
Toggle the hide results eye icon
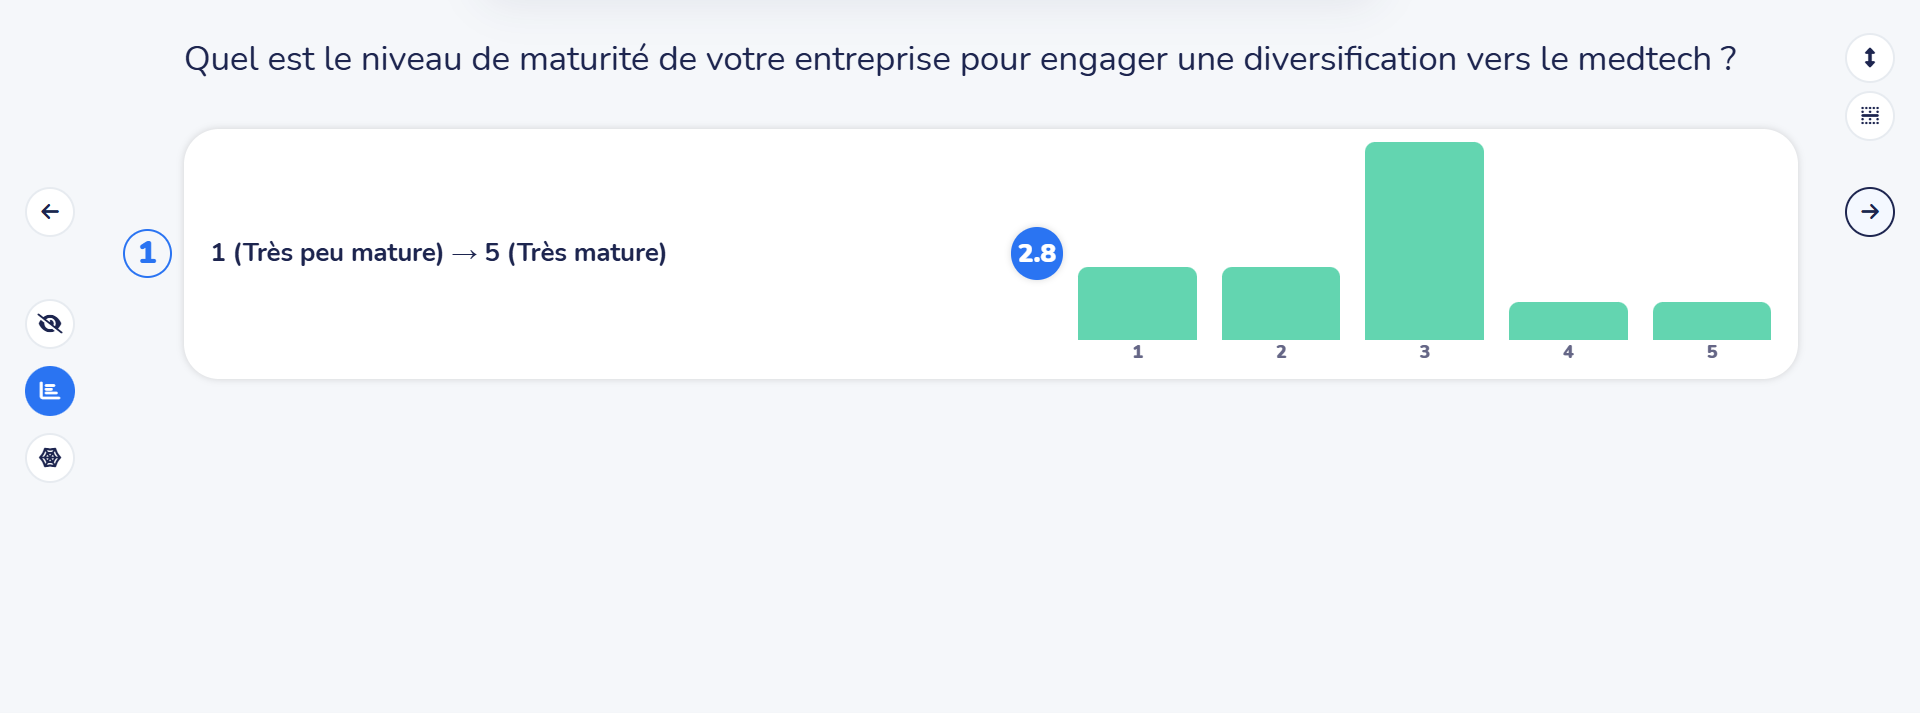click(x=50, y=324)
